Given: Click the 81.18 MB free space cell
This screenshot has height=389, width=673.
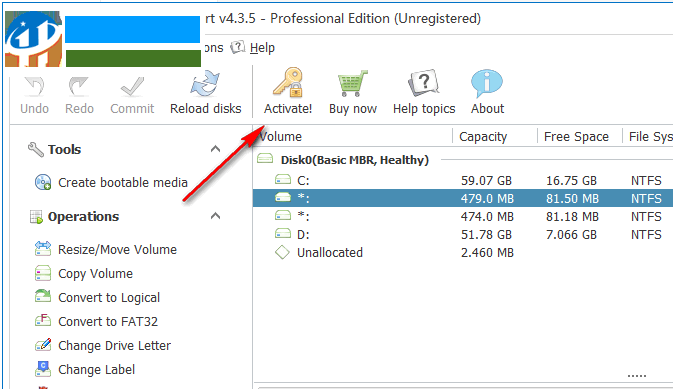Looking at the screenshot, I should tap(572, 216).
